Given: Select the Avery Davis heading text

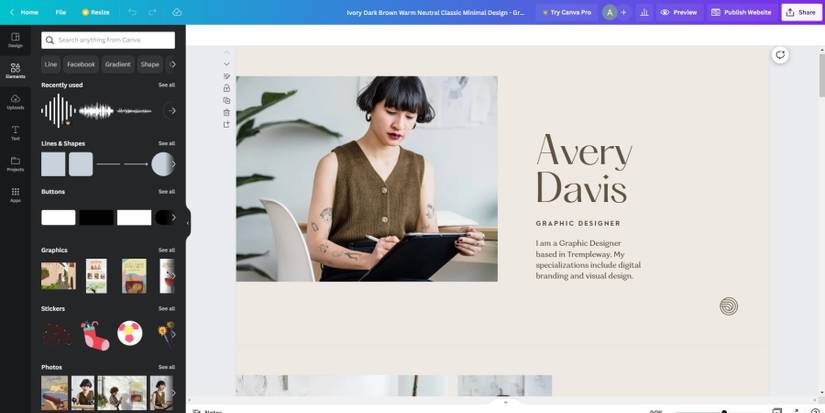Looking at the screenshot, I should click(583, 168).
